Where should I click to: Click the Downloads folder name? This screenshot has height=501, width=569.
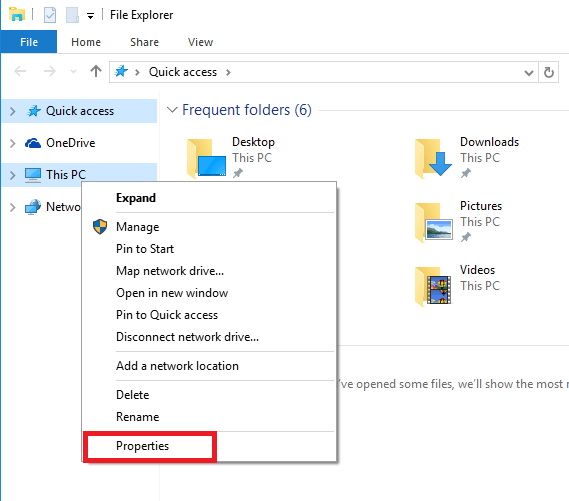click(489, 142)
